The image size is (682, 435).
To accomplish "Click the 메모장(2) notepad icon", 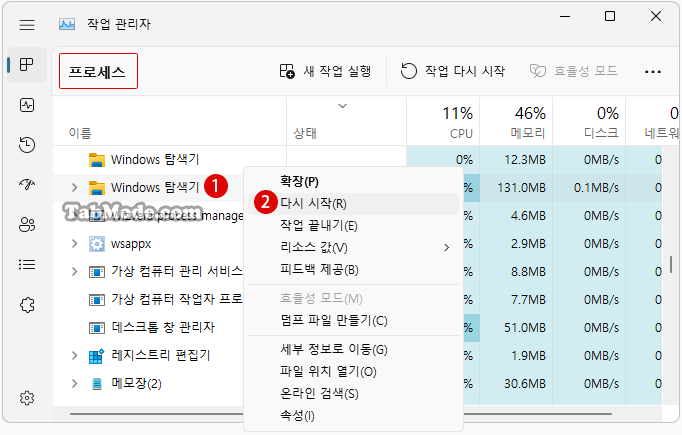I will tap(97, 384).
